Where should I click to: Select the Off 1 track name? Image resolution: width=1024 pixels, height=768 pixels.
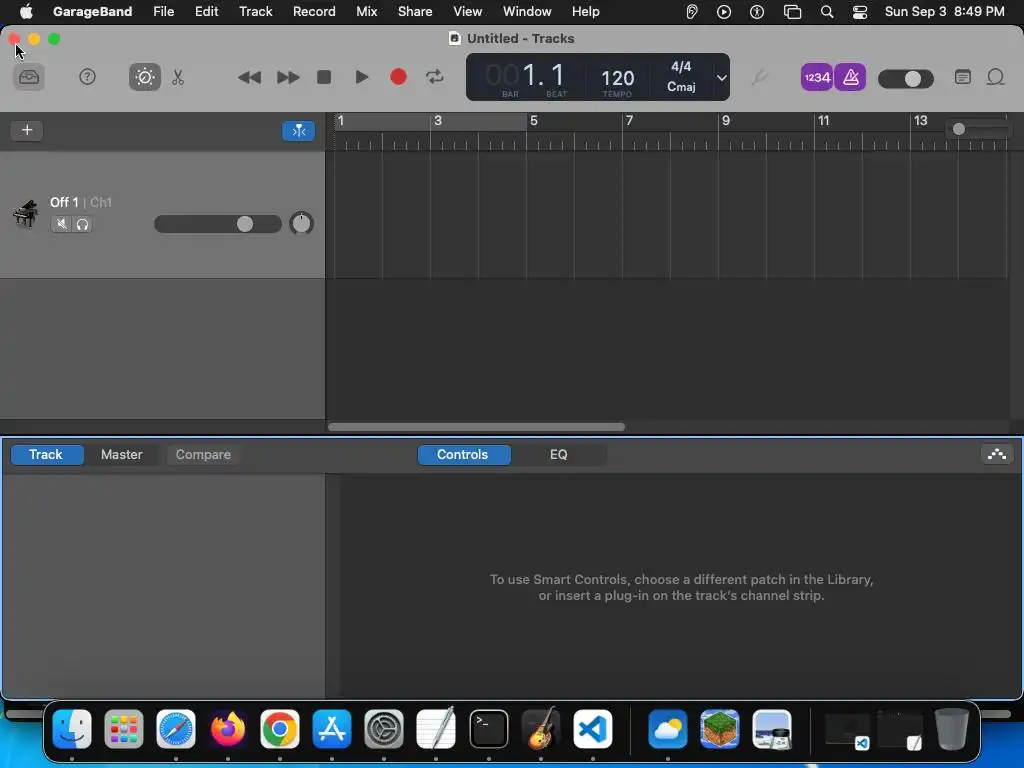[x=64, y=202]
